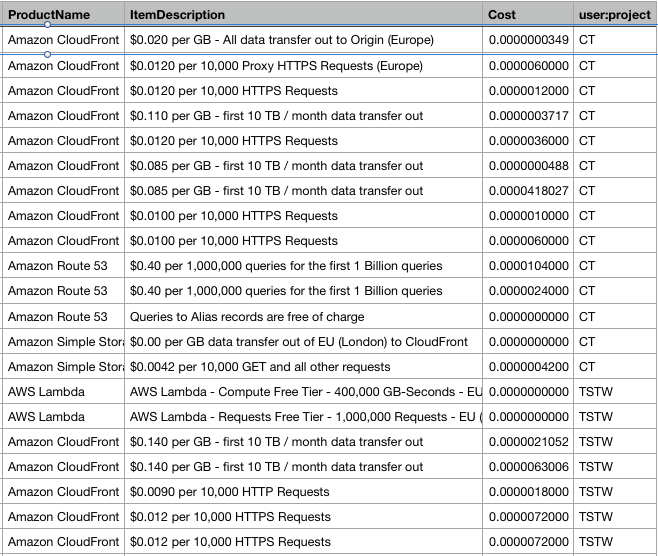The height and width of the screenshot is (556, 658).
Task: Select cost cell 0.0000021052
Action: tap(528, 442)
